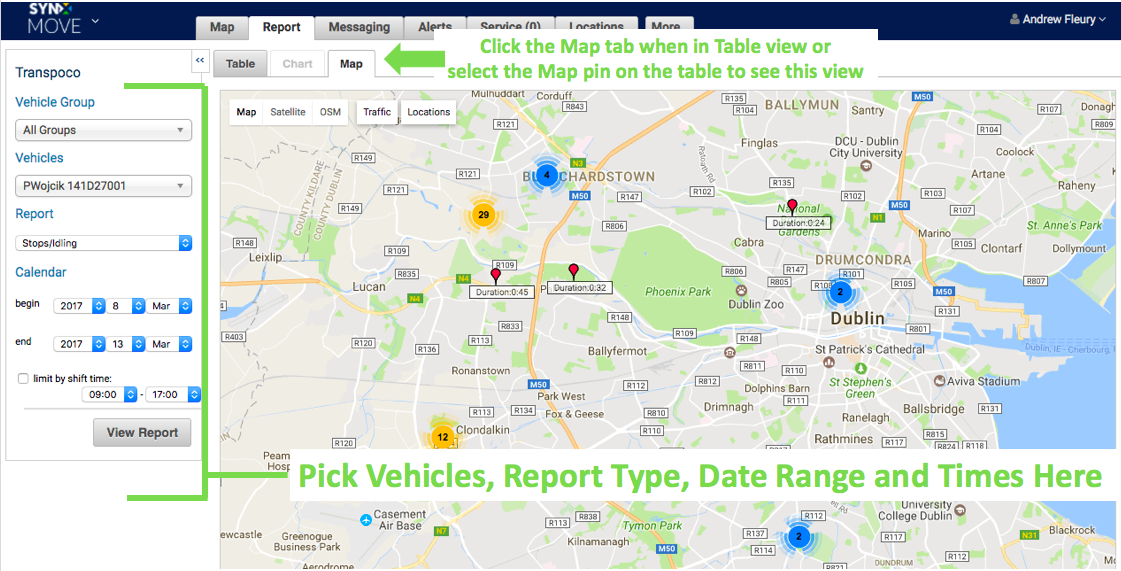
Task: Click the Transpoco company name
Action: click(48, 72)
